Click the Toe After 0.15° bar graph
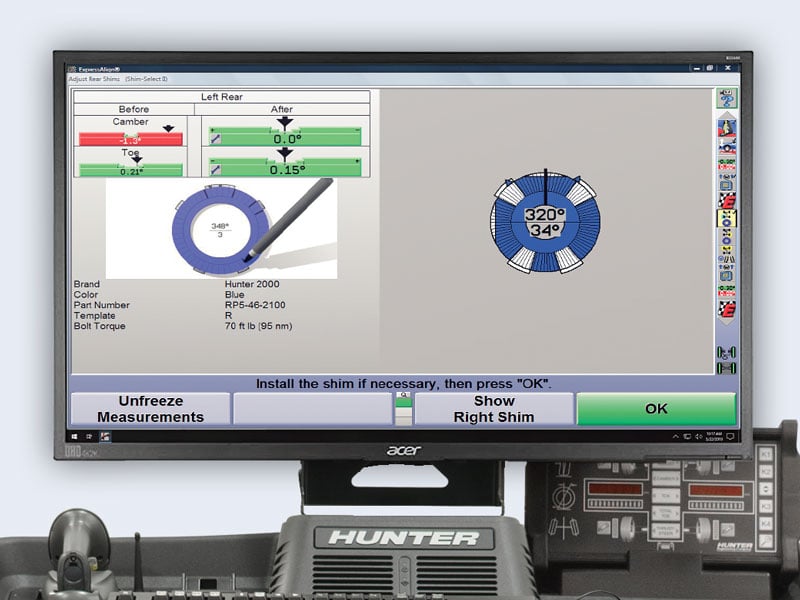The image size is (800, 600). [x=285, y=168]
